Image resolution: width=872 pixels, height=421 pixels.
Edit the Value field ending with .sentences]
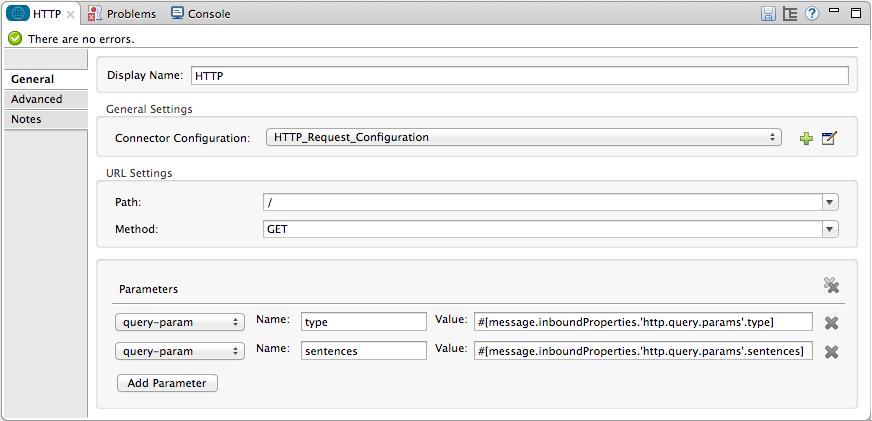(643, 351)
